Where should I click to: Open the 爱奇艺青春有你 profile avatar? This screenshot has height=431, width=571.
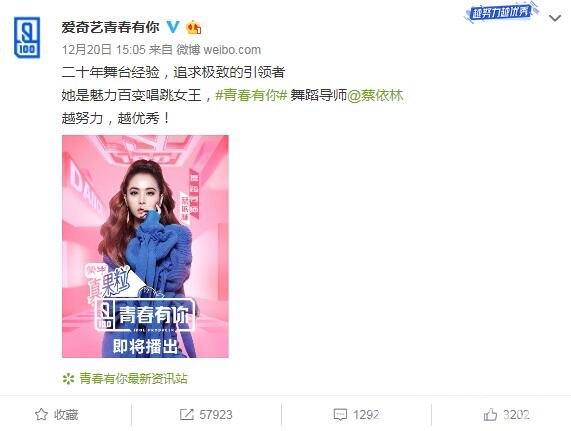coord(27,37)
